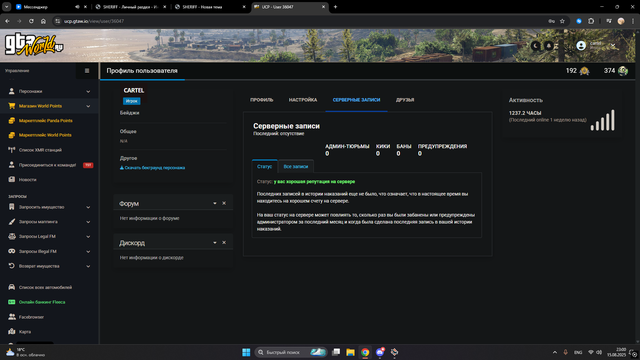Expand the Персонажи sidebar menu
The height and width of the screenshot is (360, 640).
click(x=49, y=91)
